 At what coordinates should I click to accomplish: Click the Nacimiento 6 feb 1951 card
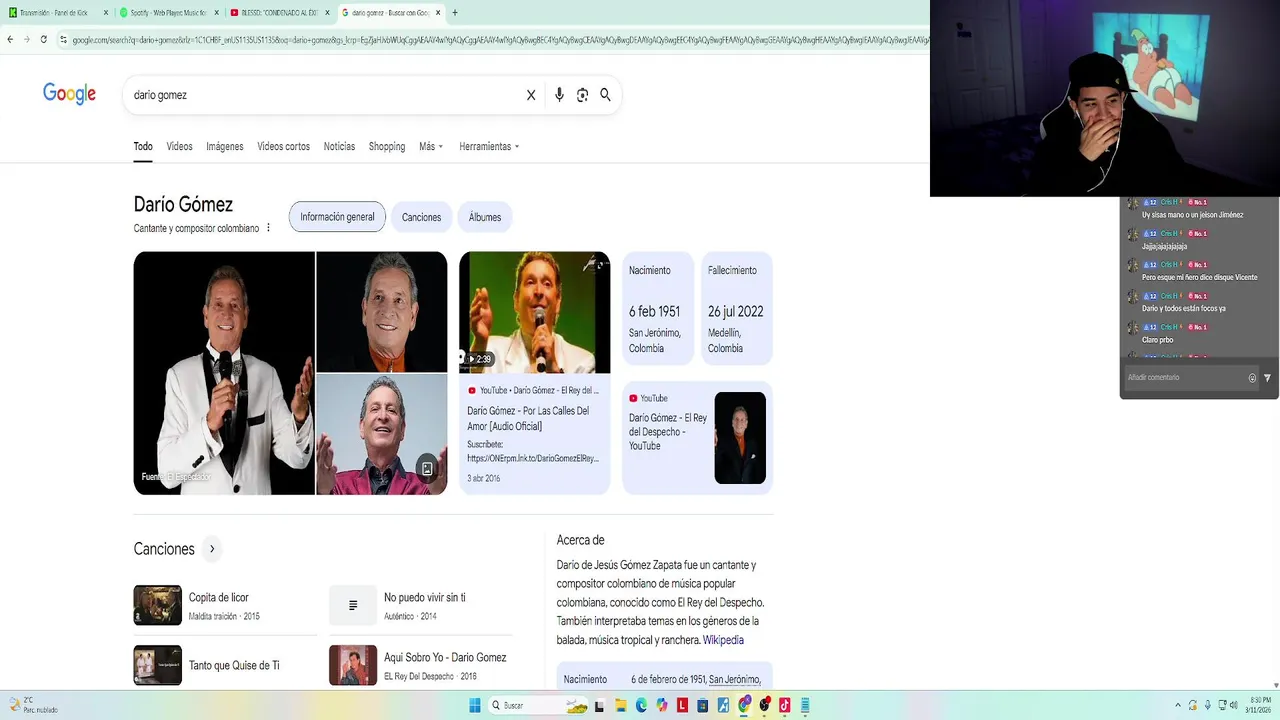point(657,308)
